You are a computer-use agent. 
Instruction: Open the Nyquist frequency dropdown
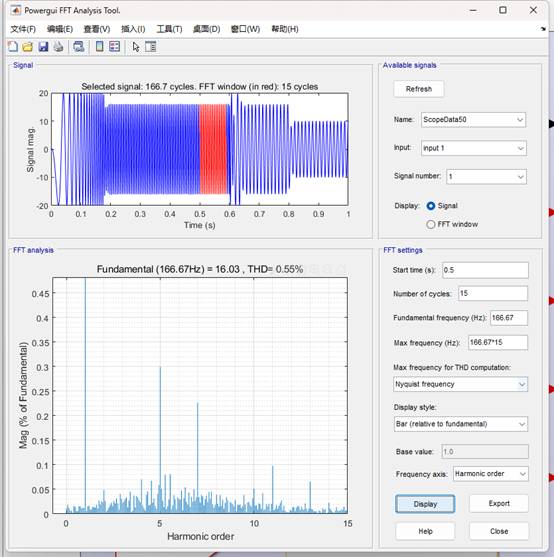click(460, 384)
